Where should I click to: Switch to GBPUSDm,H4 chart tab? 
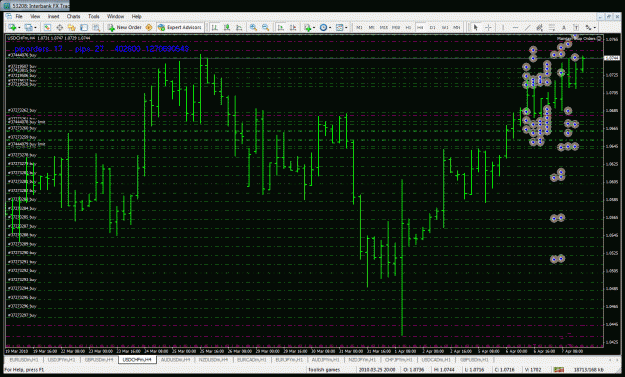tap(99, 359)
